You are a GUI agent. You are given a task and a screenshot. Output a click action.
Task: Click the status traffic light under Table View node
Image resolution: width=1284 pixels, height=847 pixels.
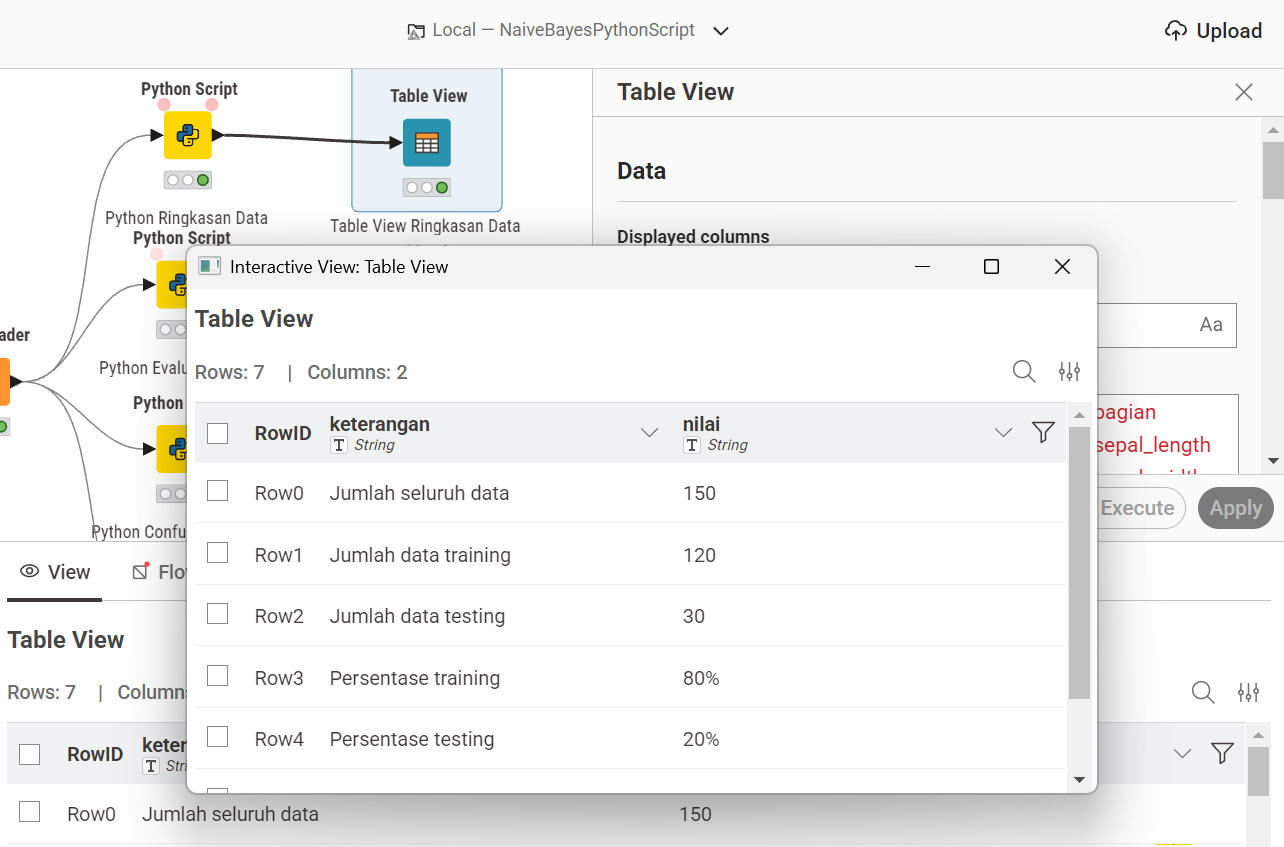coord(427,187)
